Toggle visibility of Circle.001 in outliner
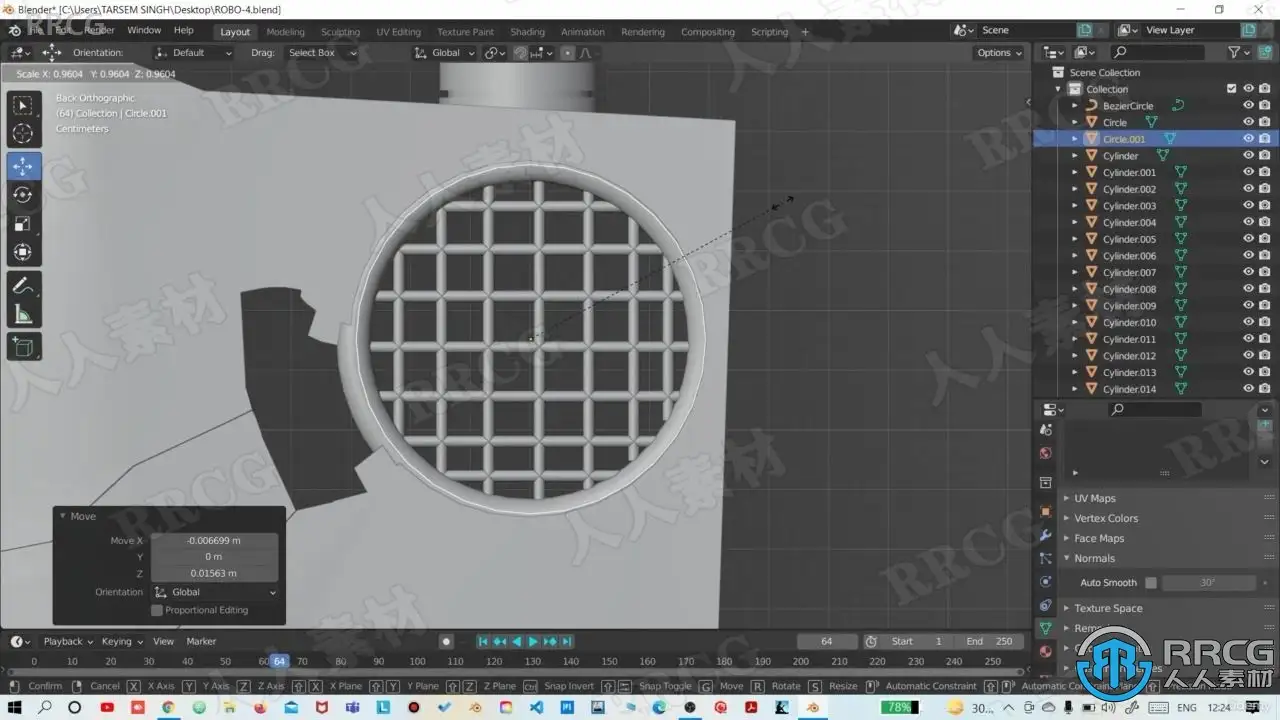 tap(1248, 139)
